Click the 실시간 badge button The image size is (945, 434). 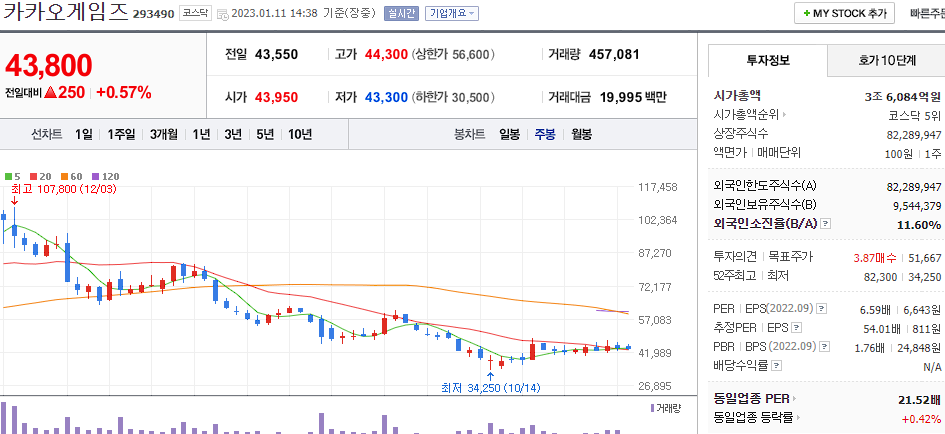401,13
